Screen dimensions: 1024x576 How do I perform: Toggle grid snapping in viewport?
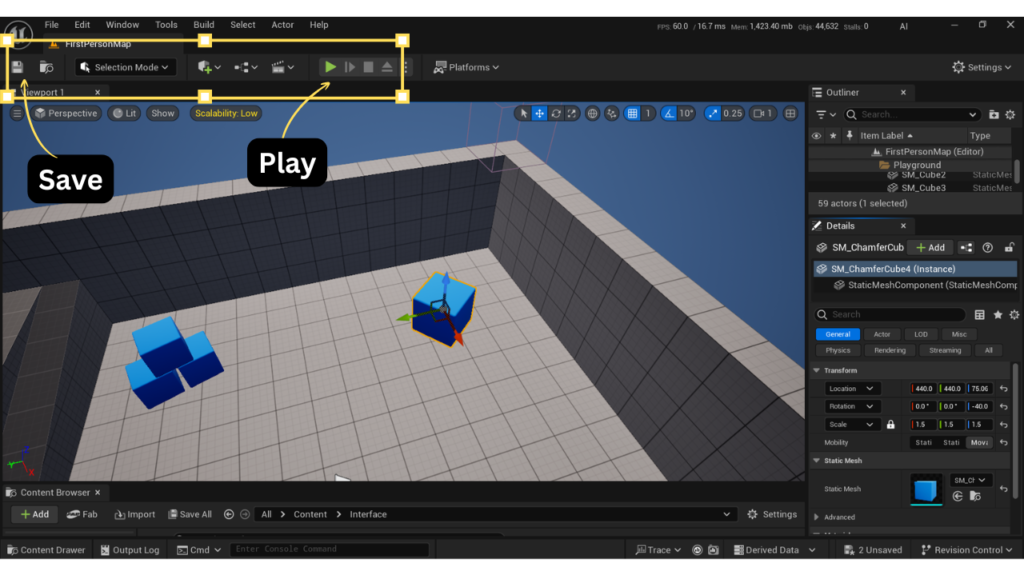(x=632, y=114)
